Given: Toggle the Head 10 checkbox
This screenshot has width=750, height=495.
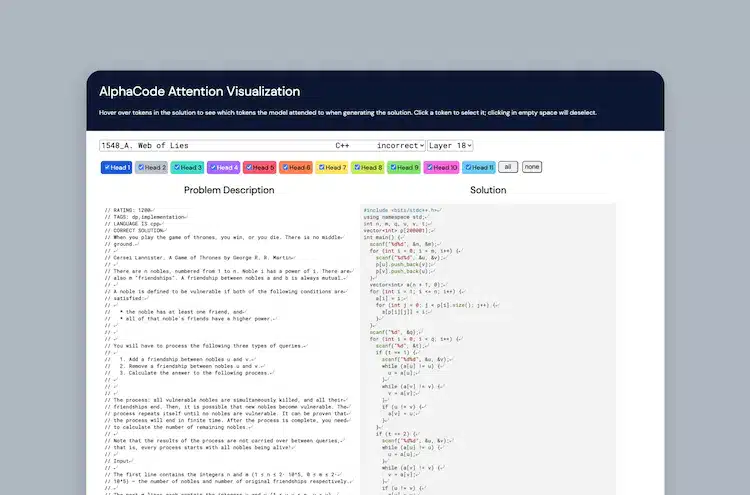Looking at the screenshot, I should click(430, 167).
